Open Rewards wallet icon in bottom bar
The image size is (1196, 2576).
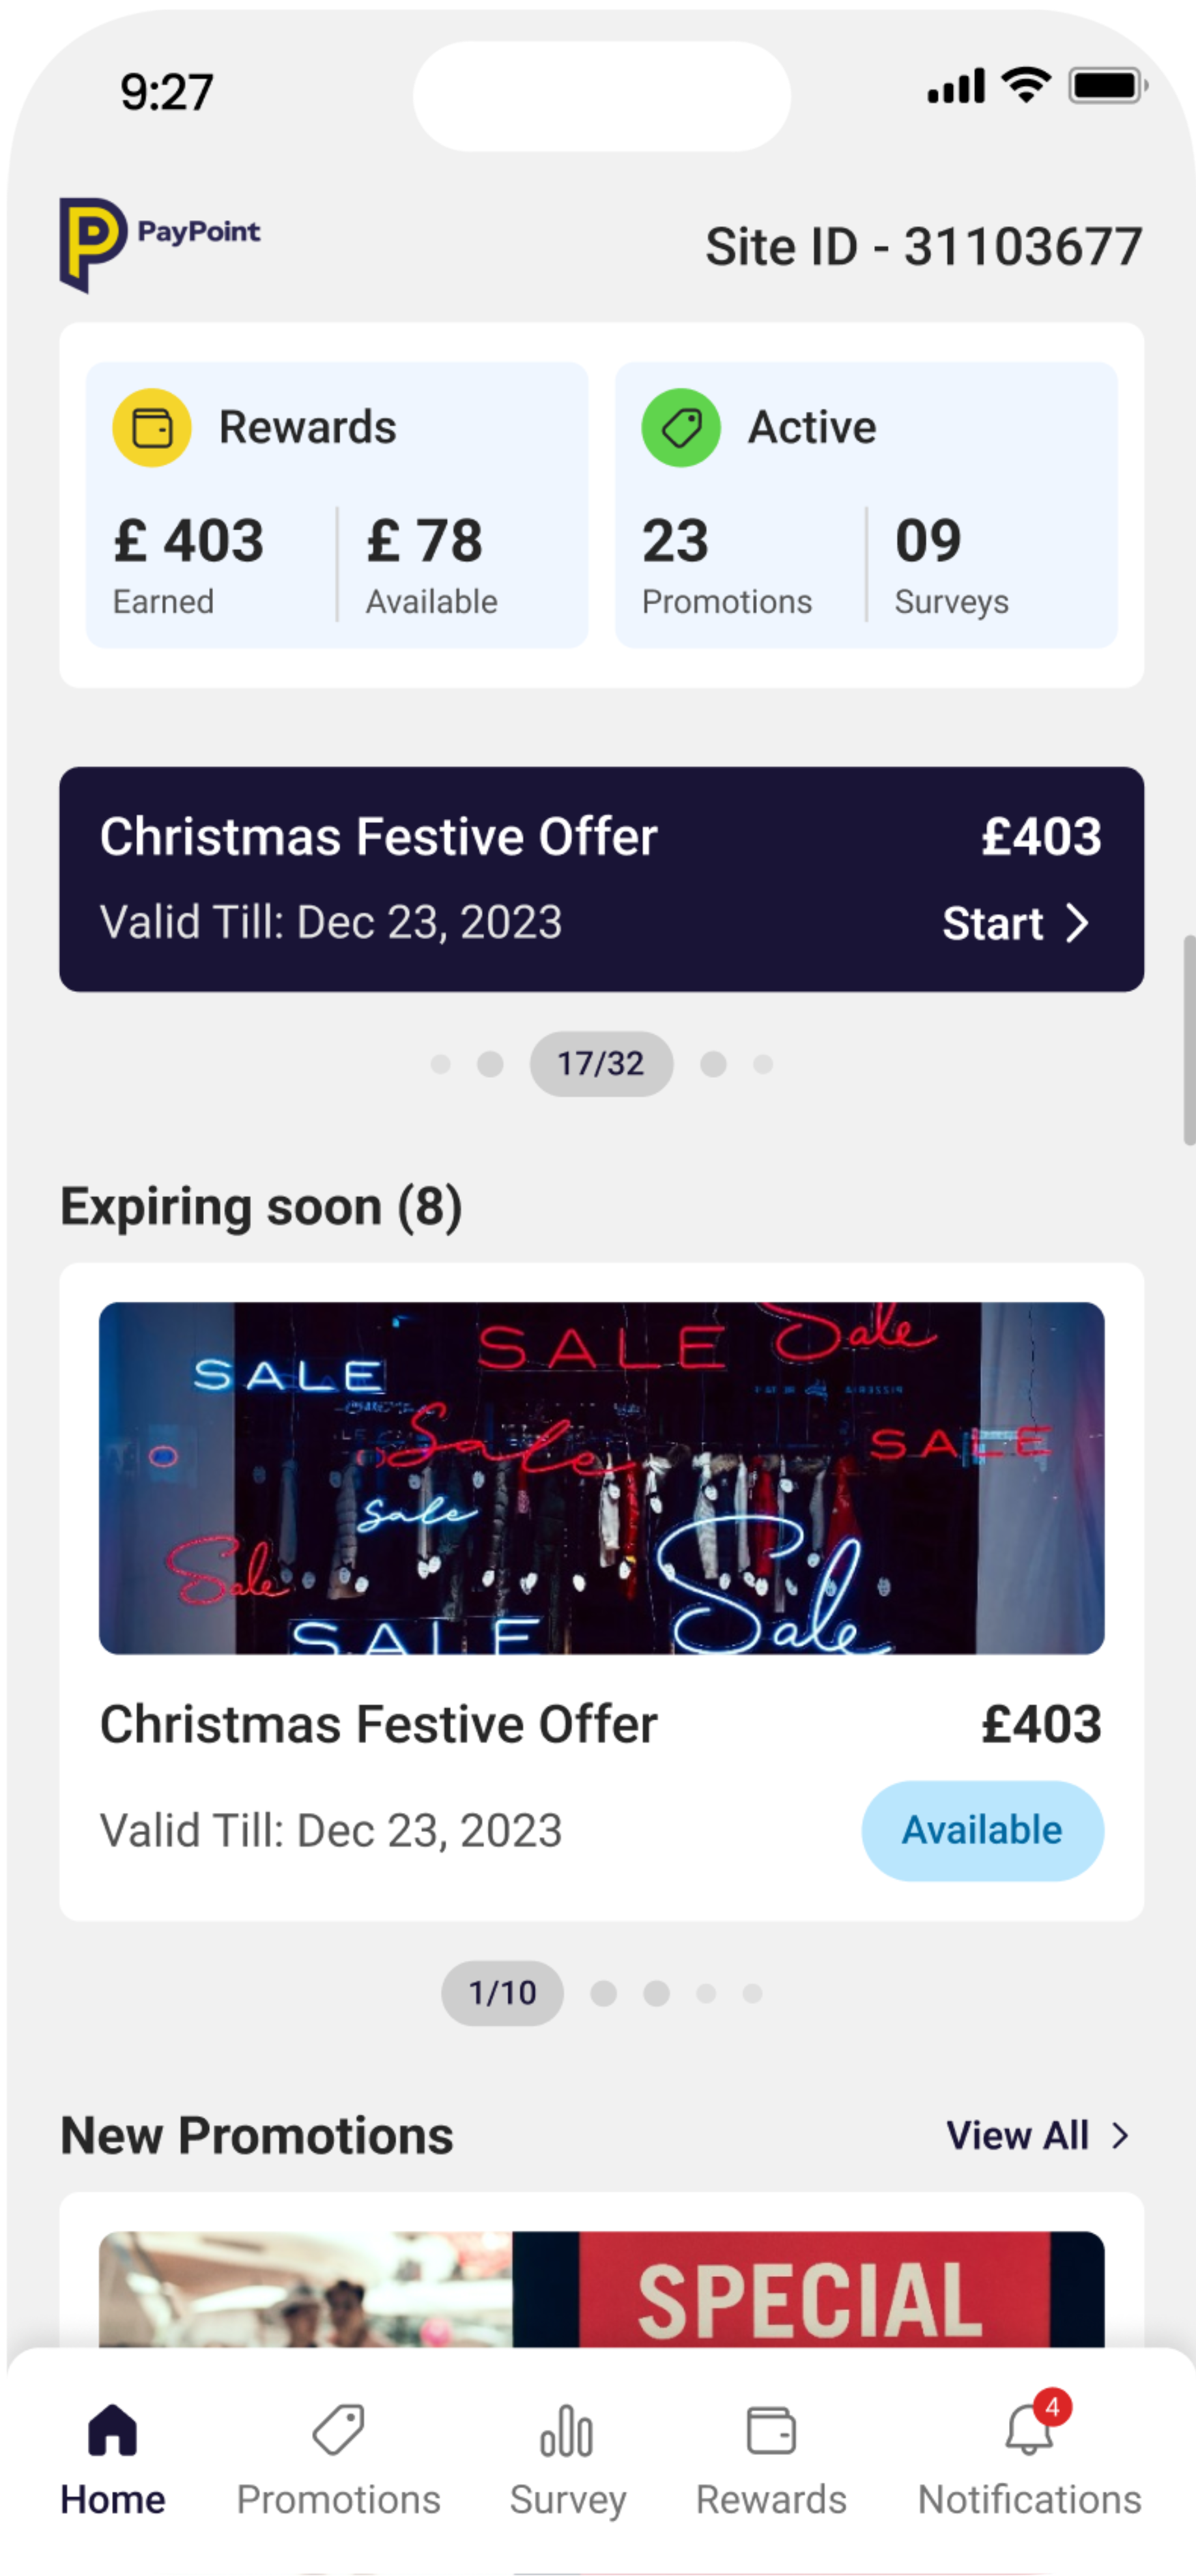coord(771,2431)
